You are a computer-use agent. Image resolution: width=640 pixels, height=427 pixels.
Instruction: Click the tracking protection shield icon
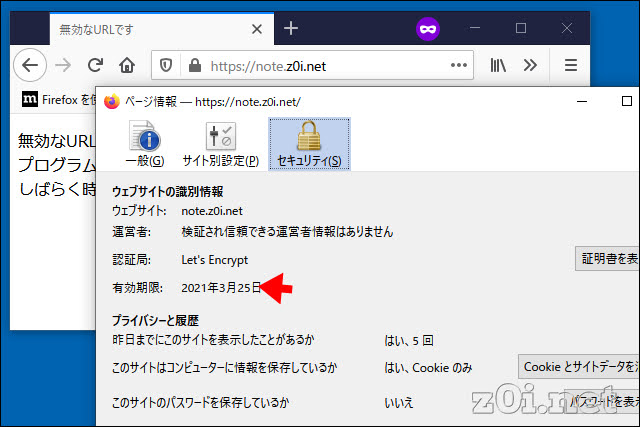click(165, 65)
